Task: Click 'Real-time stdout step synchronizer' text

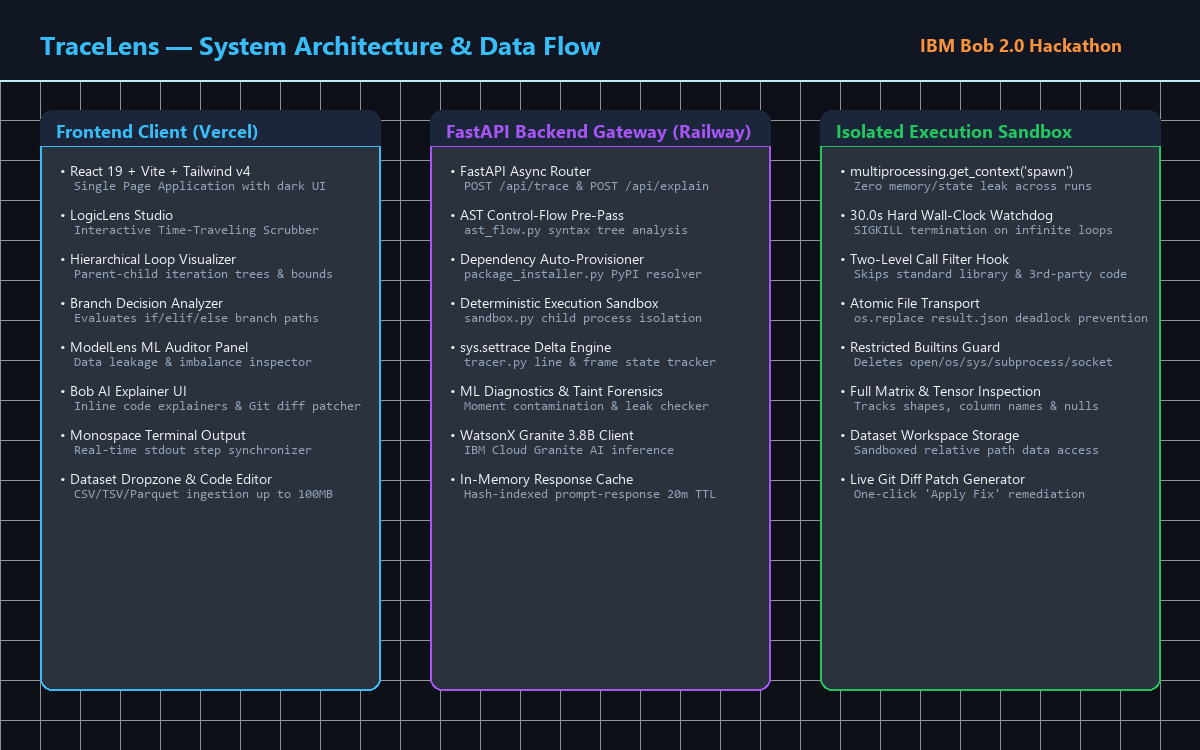Action: click(x=193, y=450)
